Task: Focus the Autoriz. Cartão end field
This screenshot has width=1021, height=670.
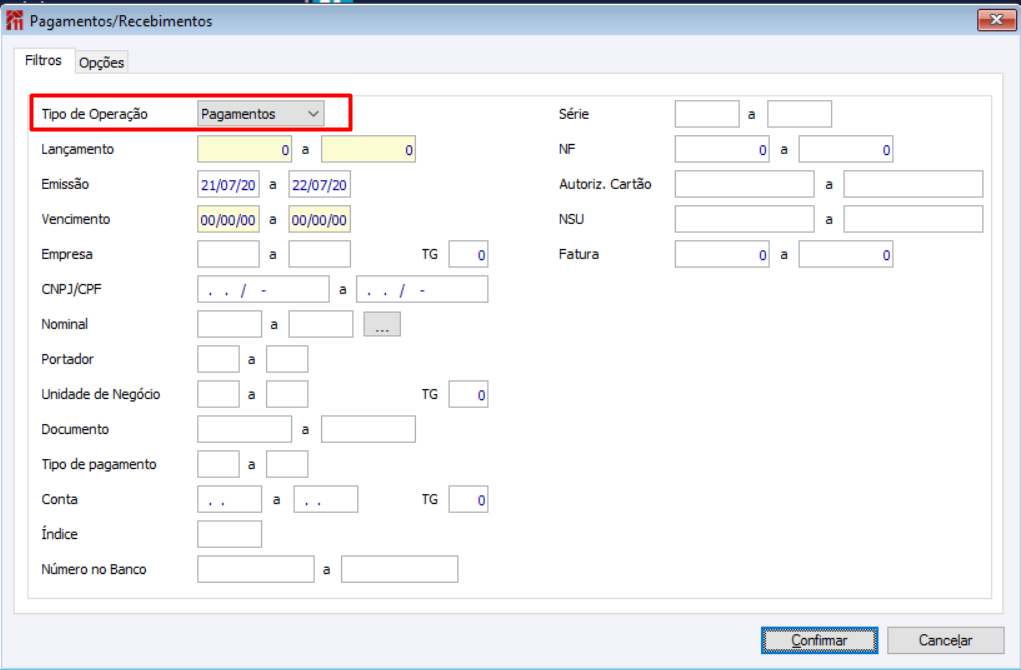Action: click(913, 184)
